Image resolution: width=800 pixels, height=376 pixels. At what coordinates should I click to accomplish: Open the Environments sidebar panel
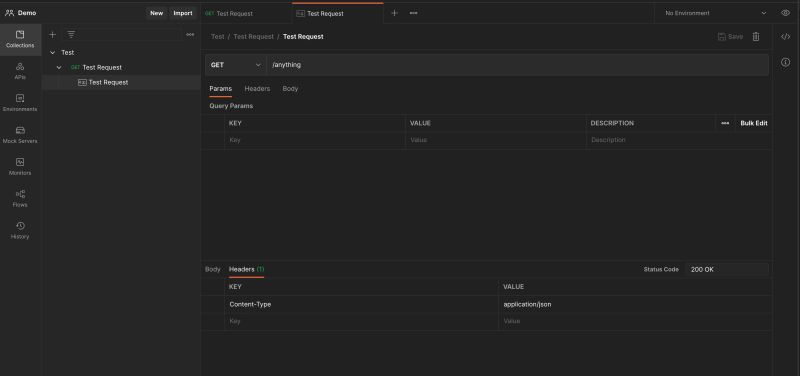20,103
